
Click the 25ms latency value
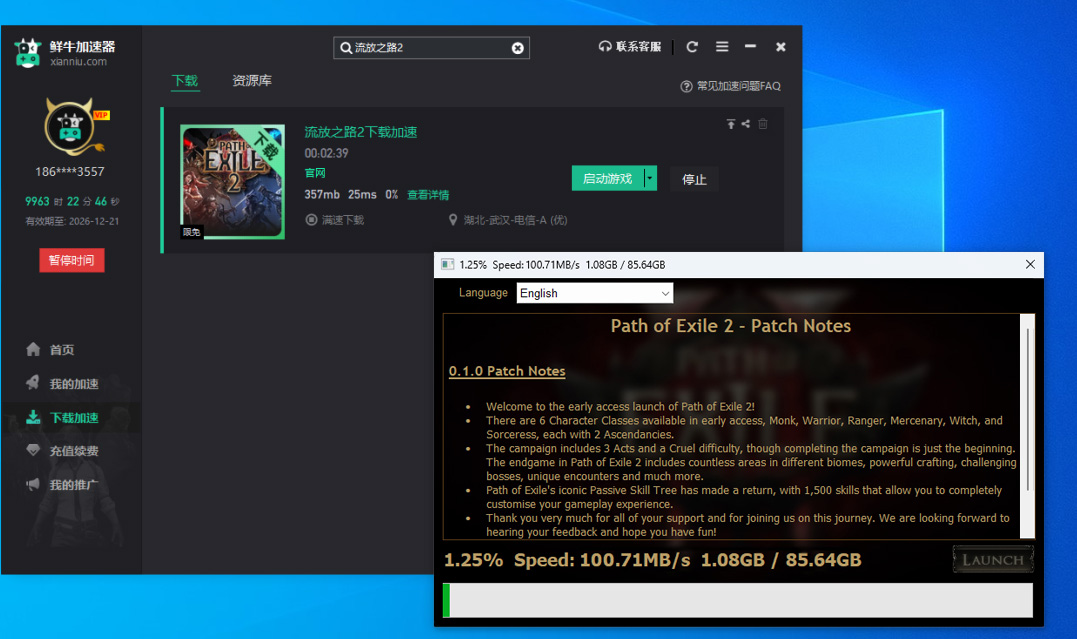click(362, 194)
